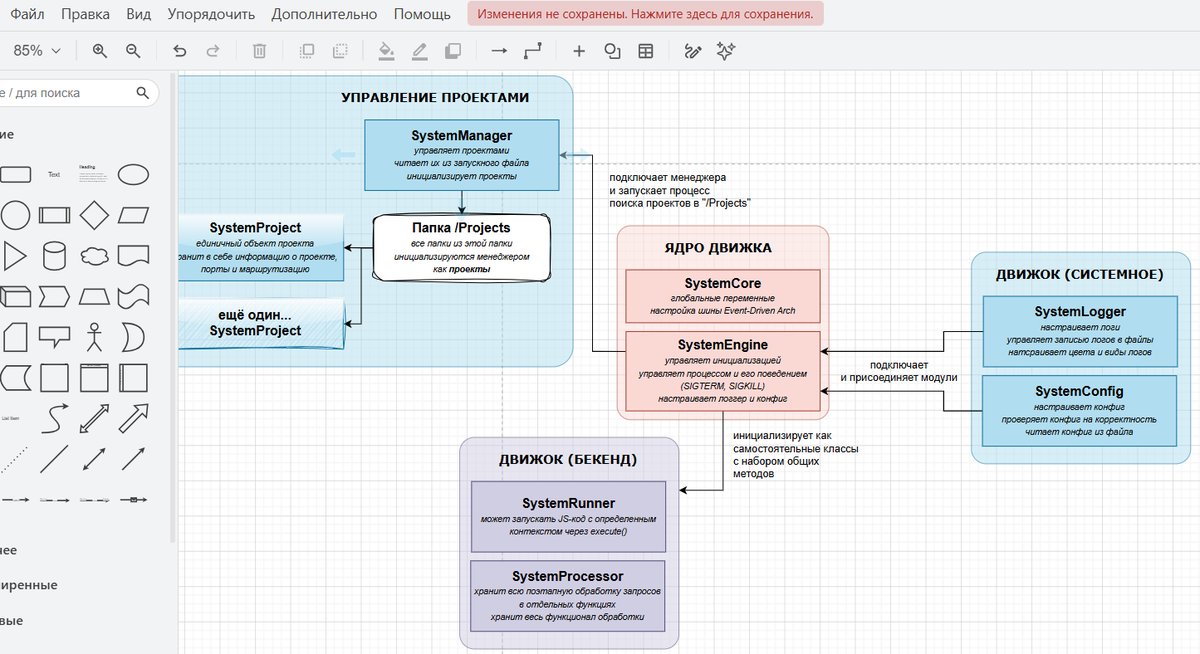Screen dimensions: 1200x654
Task: Undo the last action
Action: [x=180, y=51]
